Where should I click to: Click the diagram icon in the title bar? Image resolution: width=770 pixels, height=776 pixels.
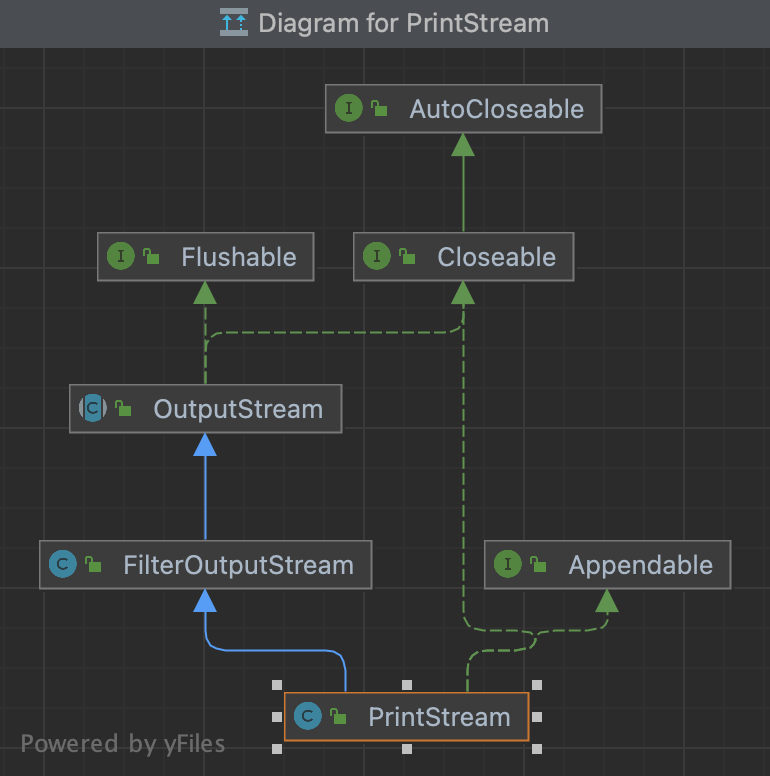click(233, 22)
